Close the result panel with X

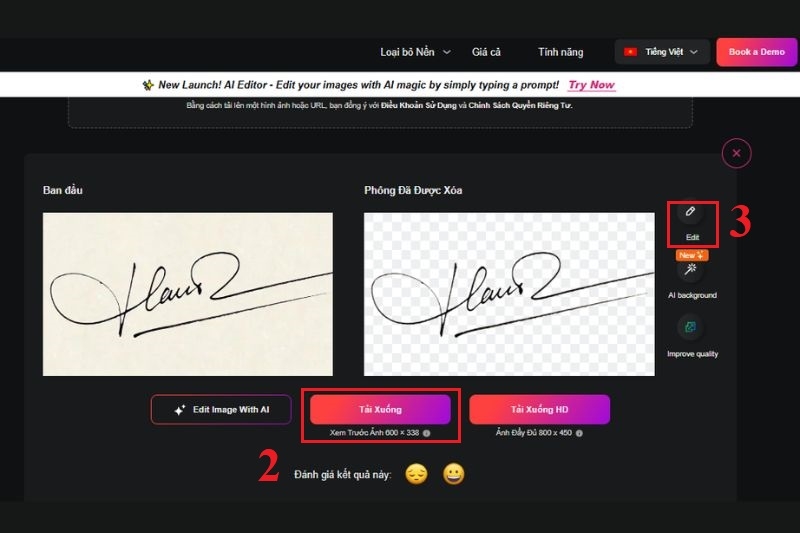pos(736,153)
